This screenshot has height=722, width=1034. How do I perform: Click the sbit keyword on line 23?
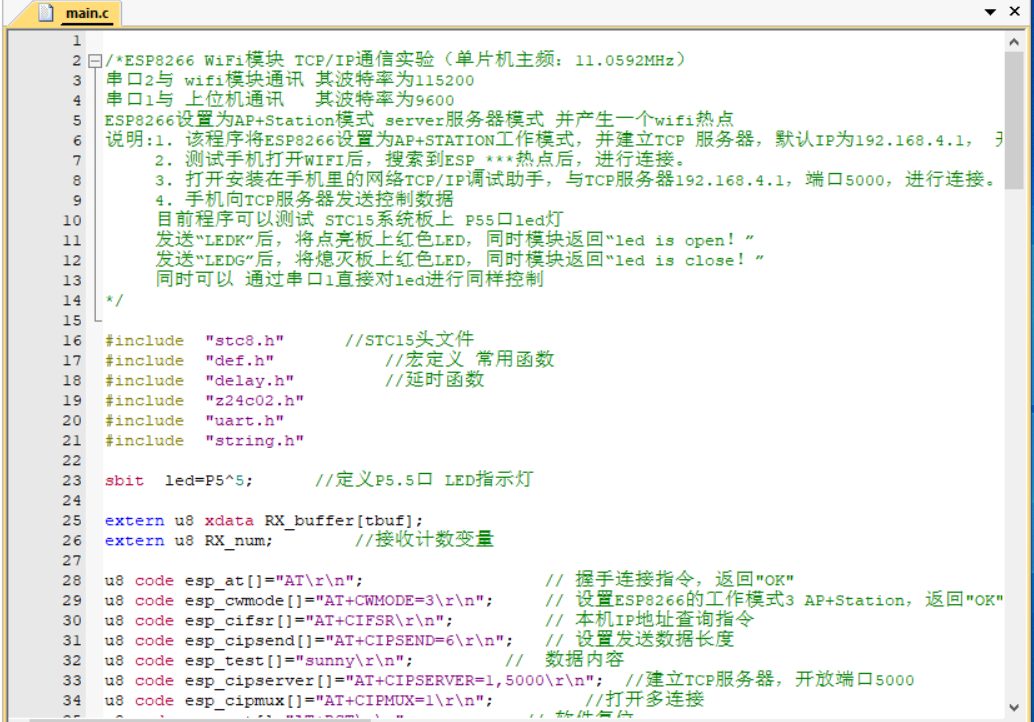124,480
